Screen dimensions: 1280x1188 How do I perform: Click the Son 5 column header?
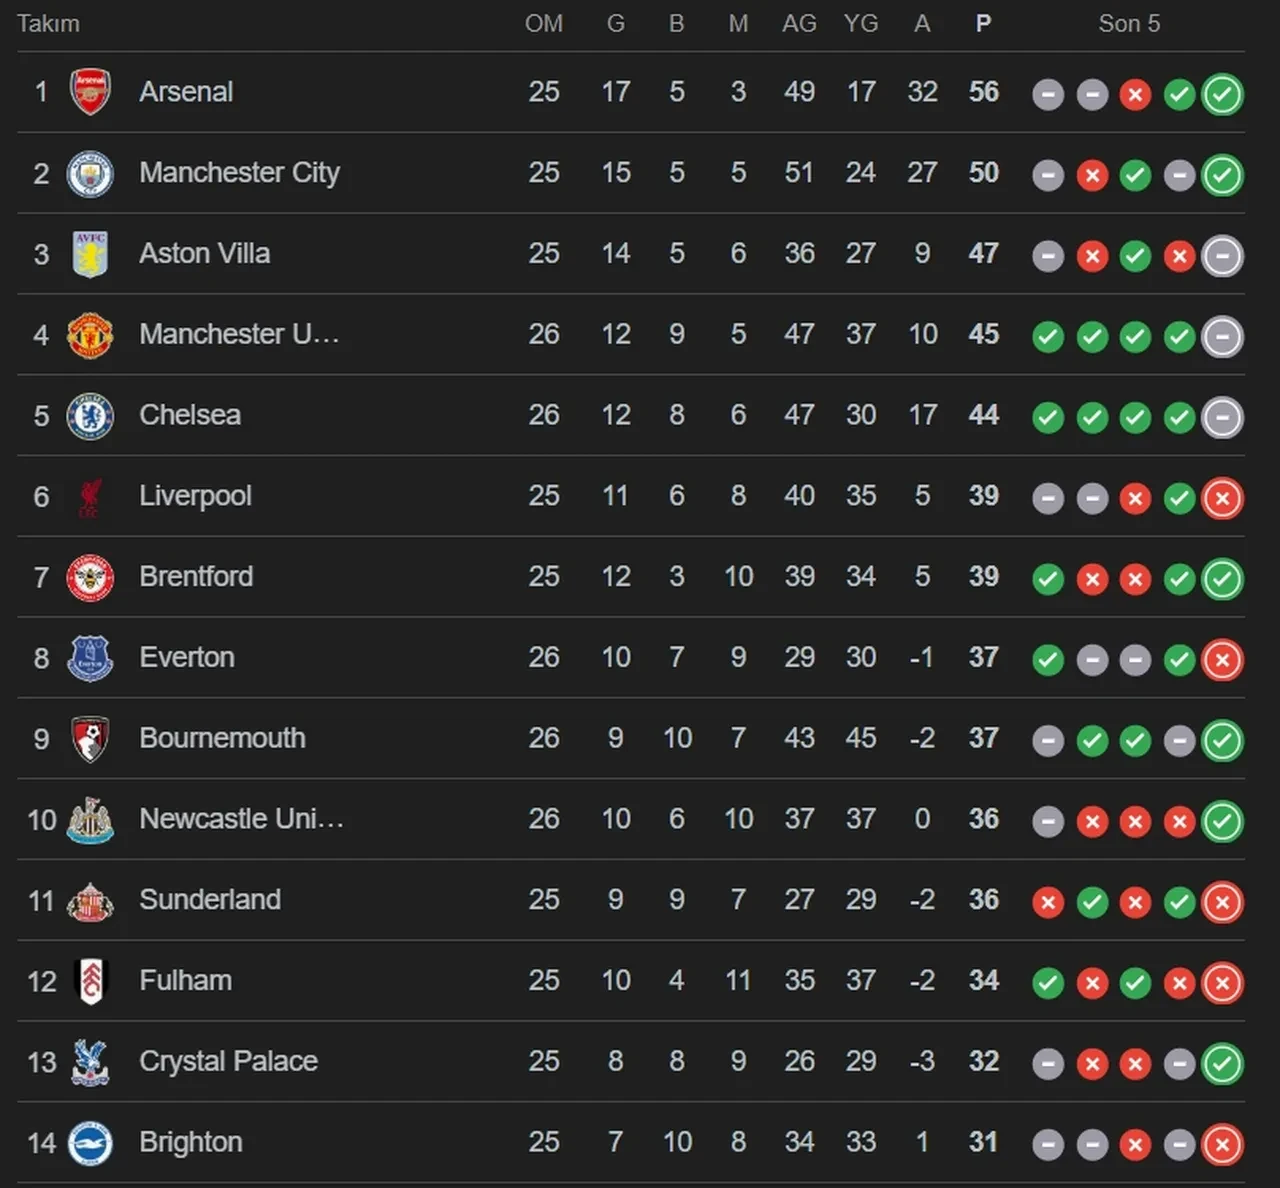(x=1129, y=24)
